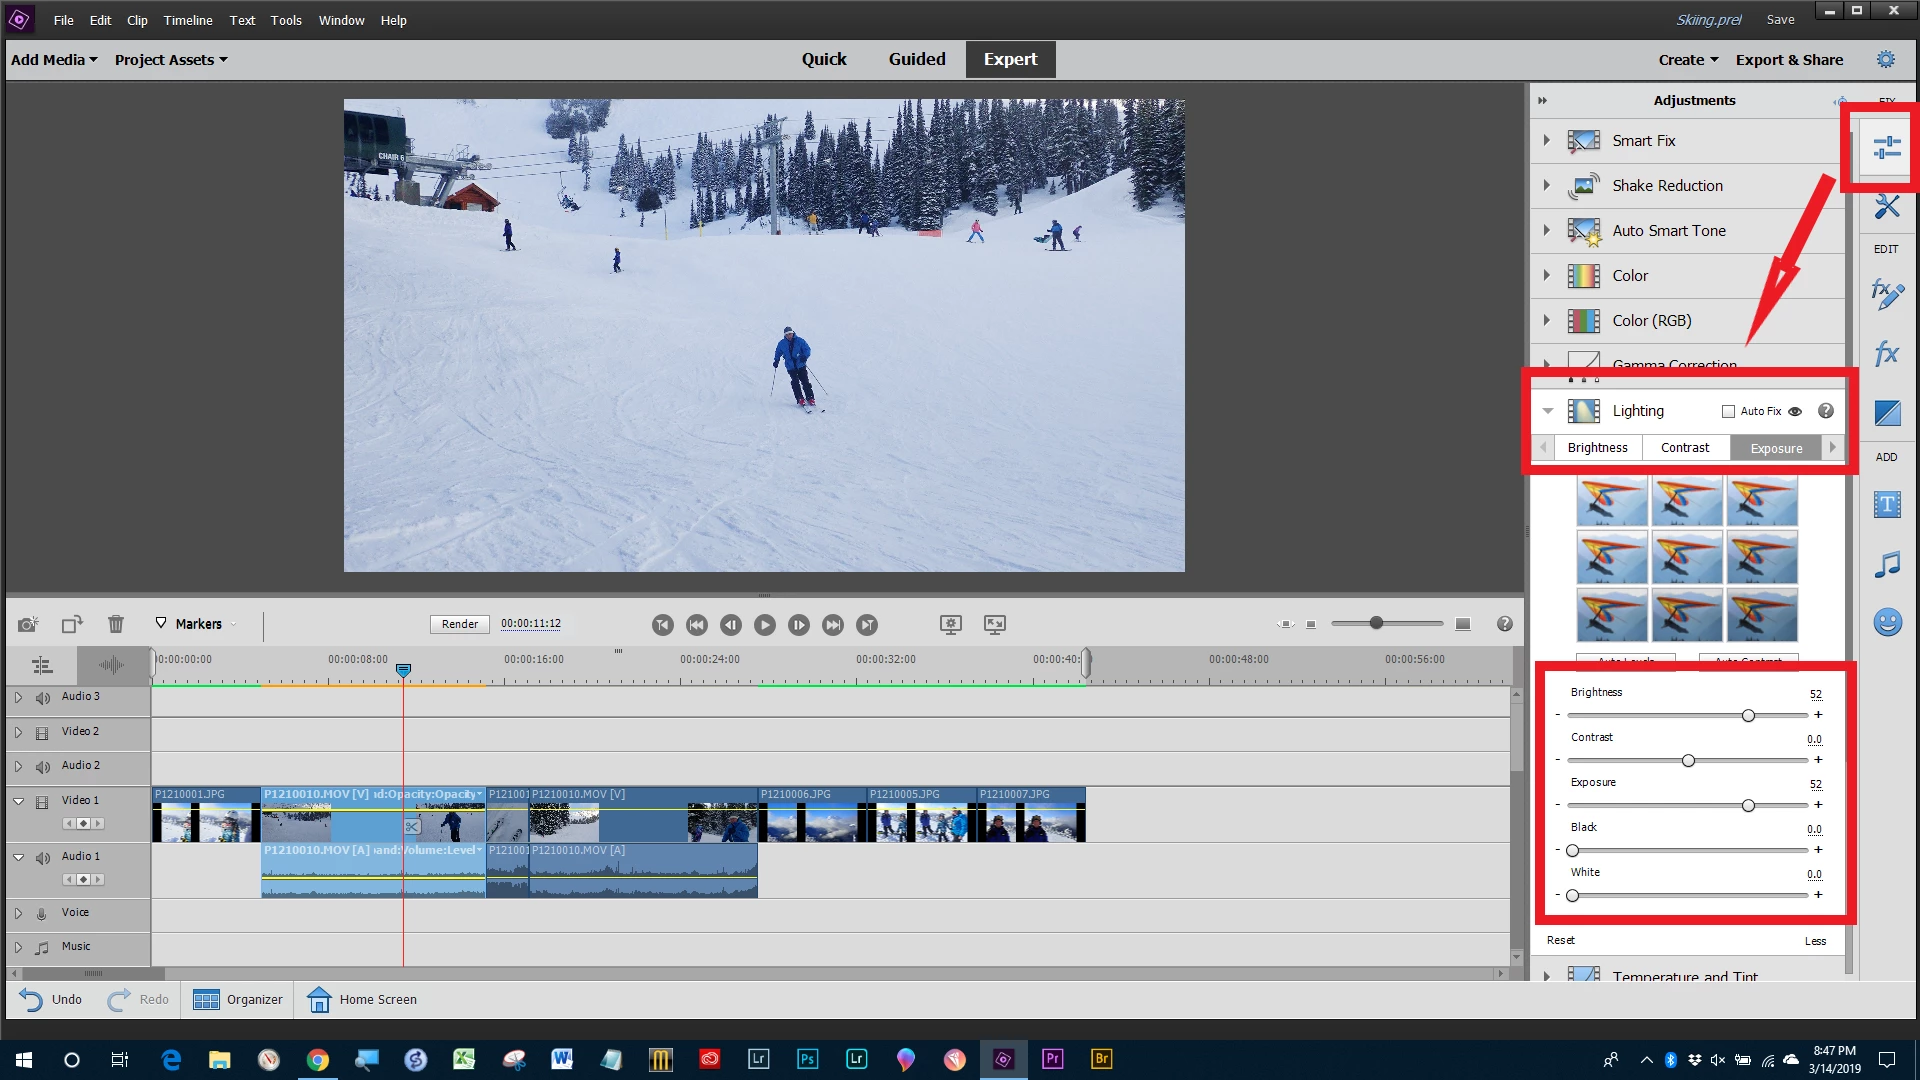Enable the Lighting Auto Fix checkbox

point(1728,411)
